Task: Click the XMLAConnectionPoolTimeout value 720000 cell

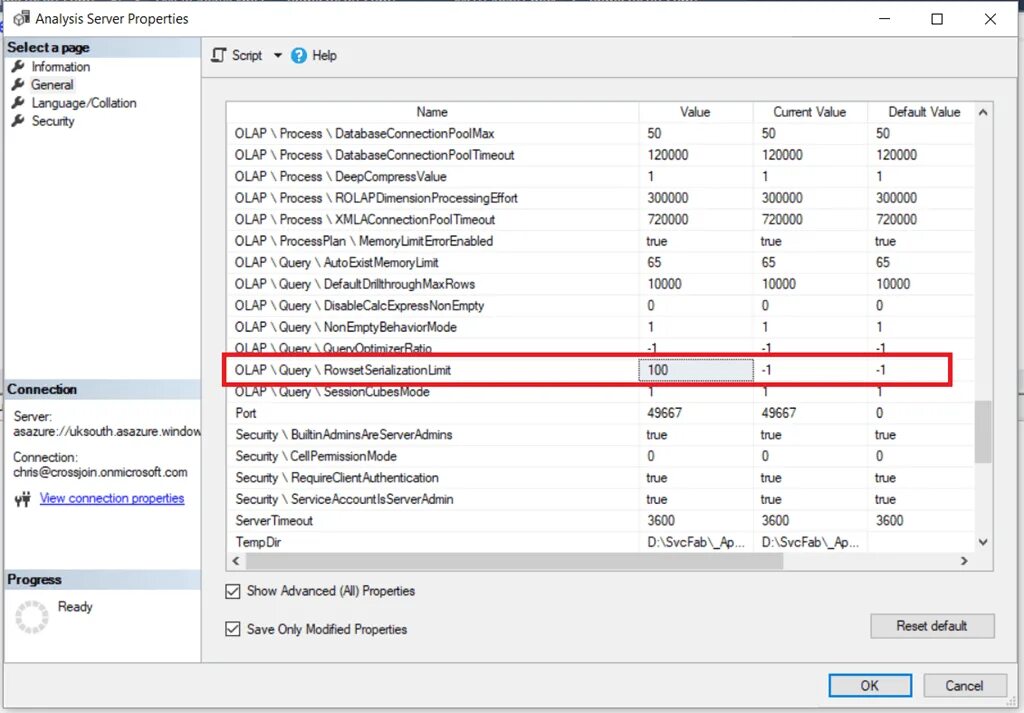Action: click(x=696, y=219)
